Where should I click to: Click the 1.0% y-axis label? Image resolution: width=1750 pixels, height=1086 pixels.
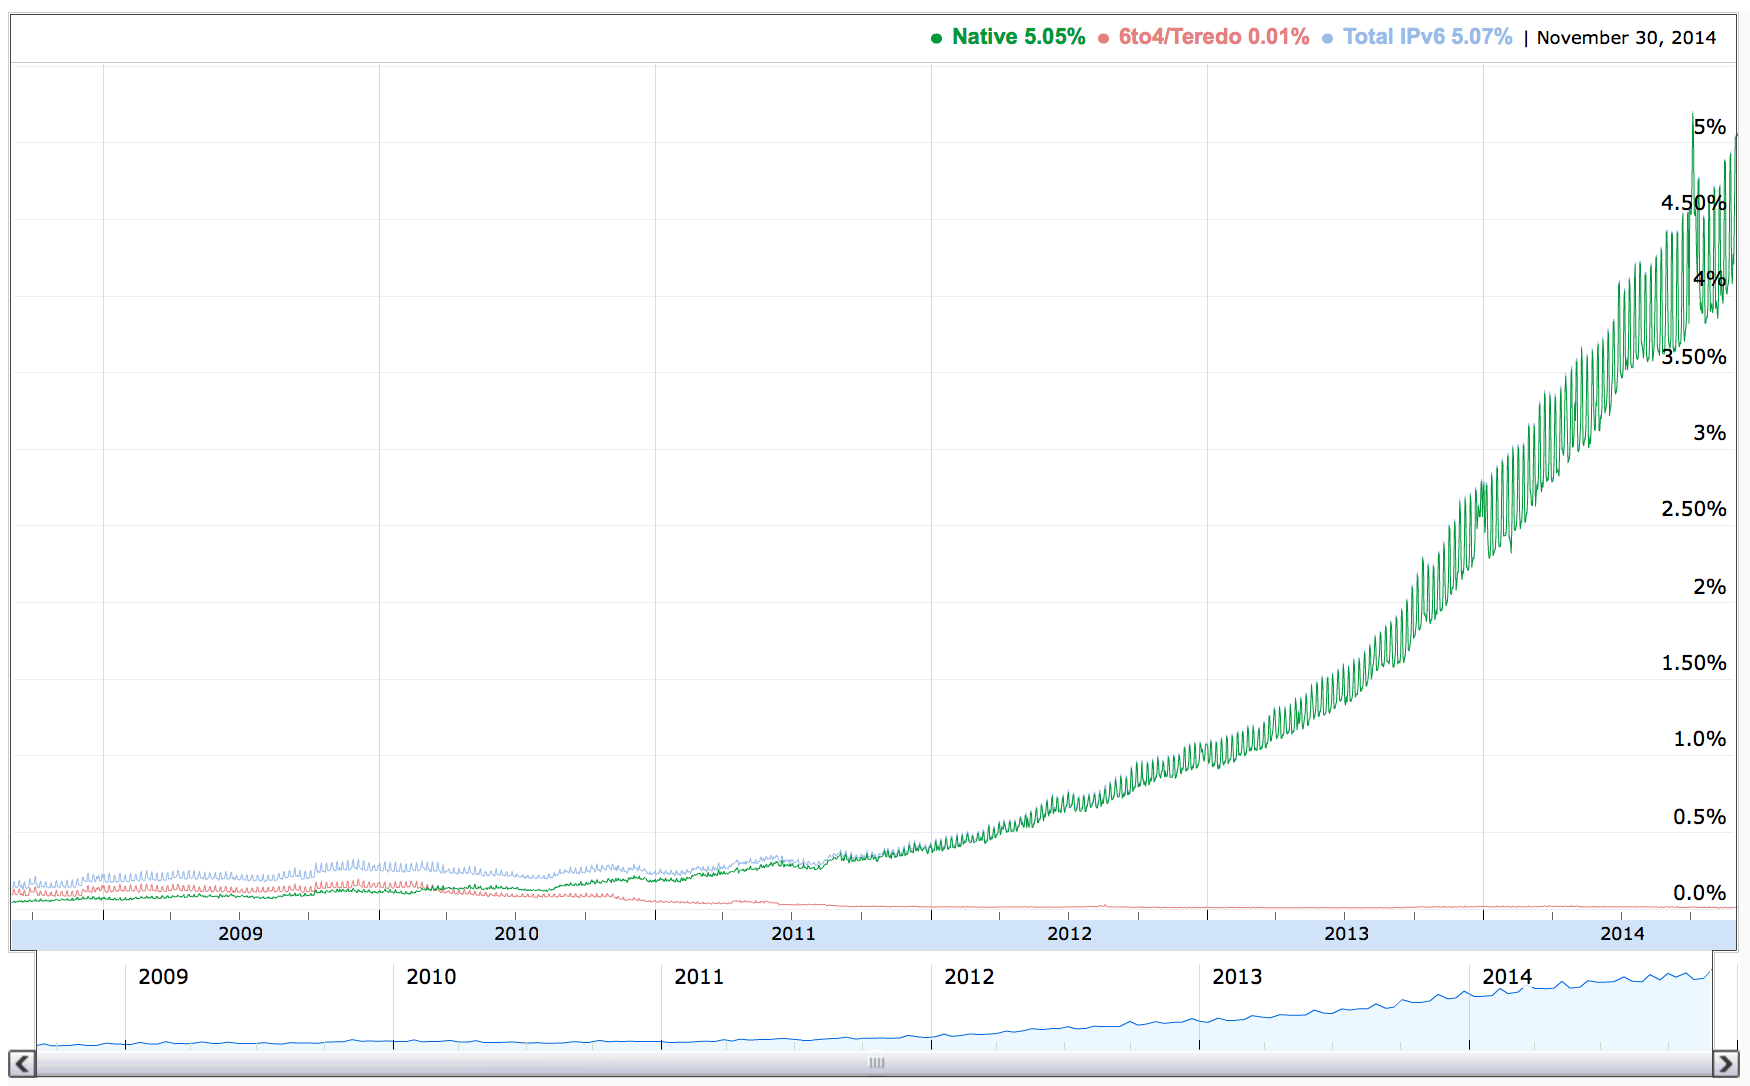1699,739
